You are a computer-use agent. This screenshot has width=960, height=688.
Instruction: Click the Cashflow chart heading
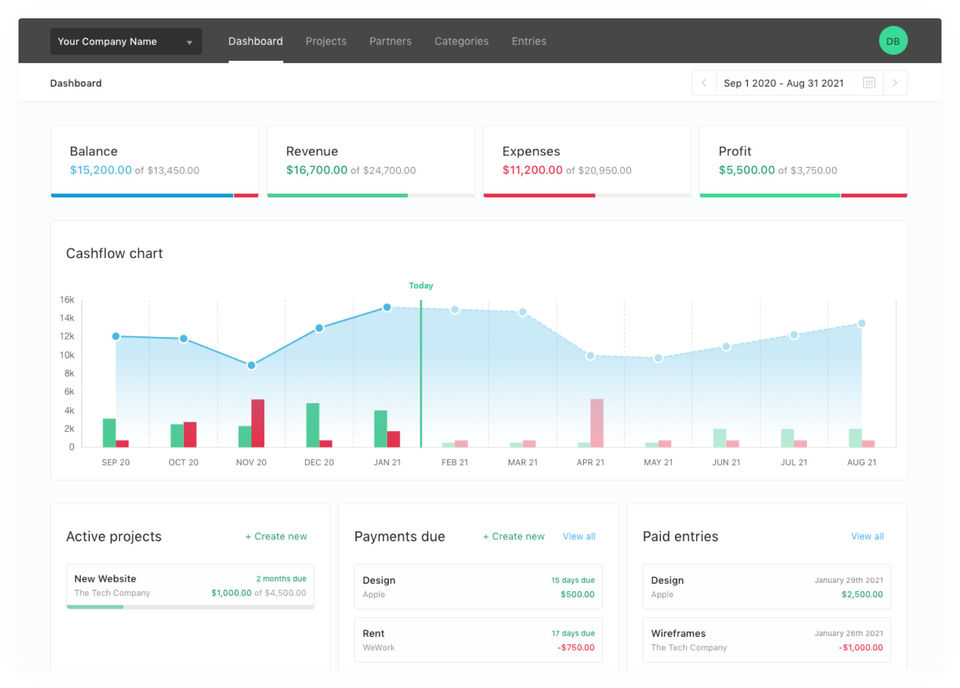click(114, 253)
